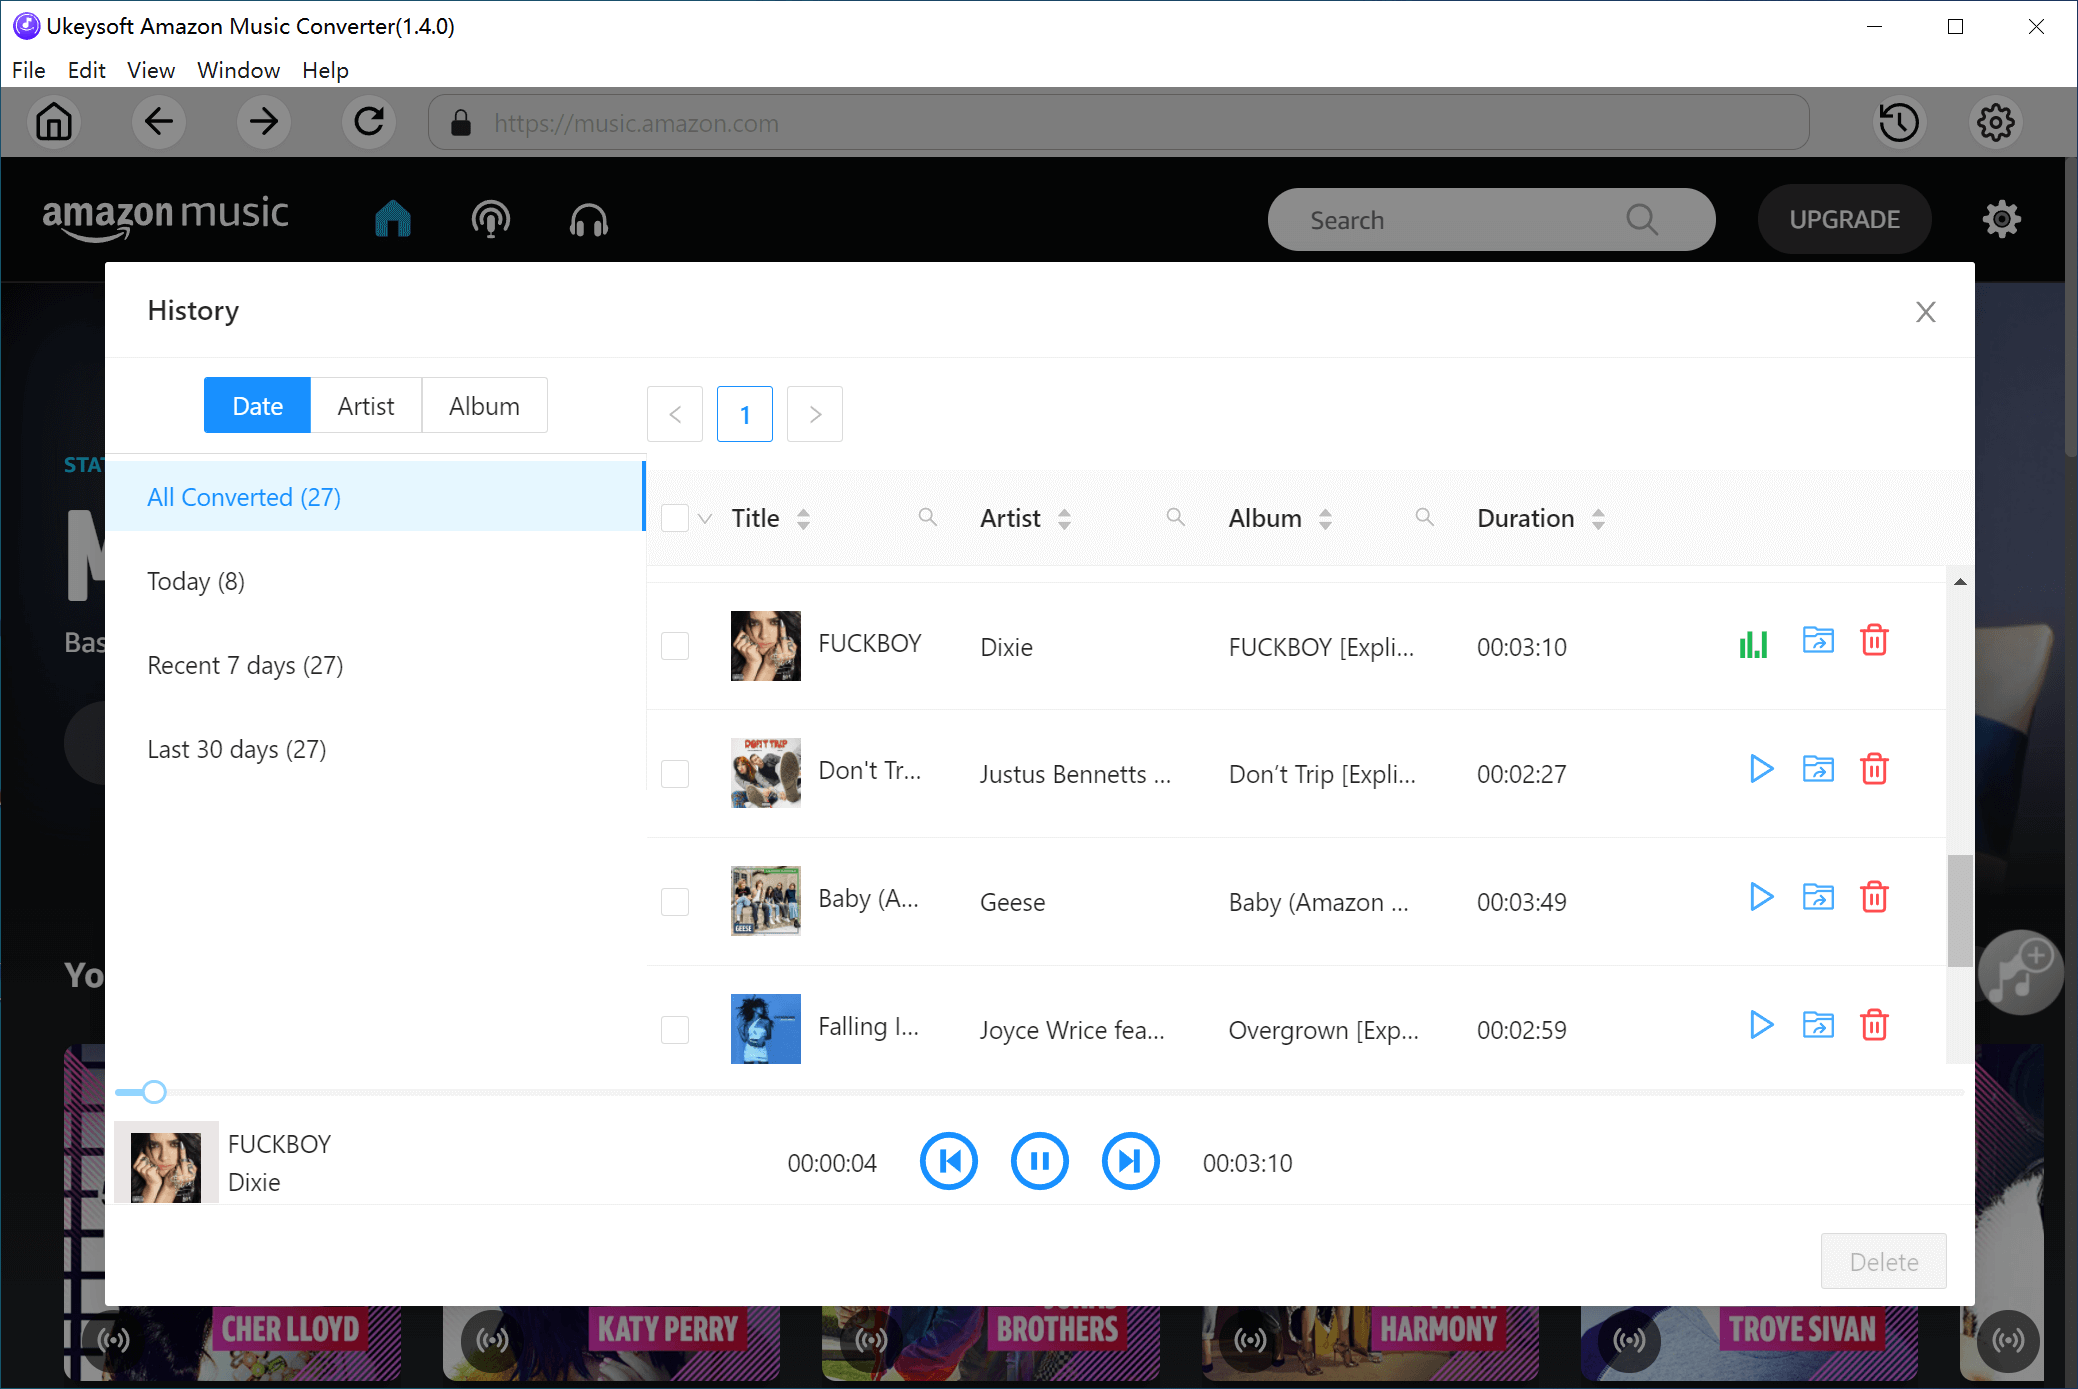Select Recent 7 days (27) filter
The width and height of the screenshot is (2078, 1389).
tap(375, 665)
